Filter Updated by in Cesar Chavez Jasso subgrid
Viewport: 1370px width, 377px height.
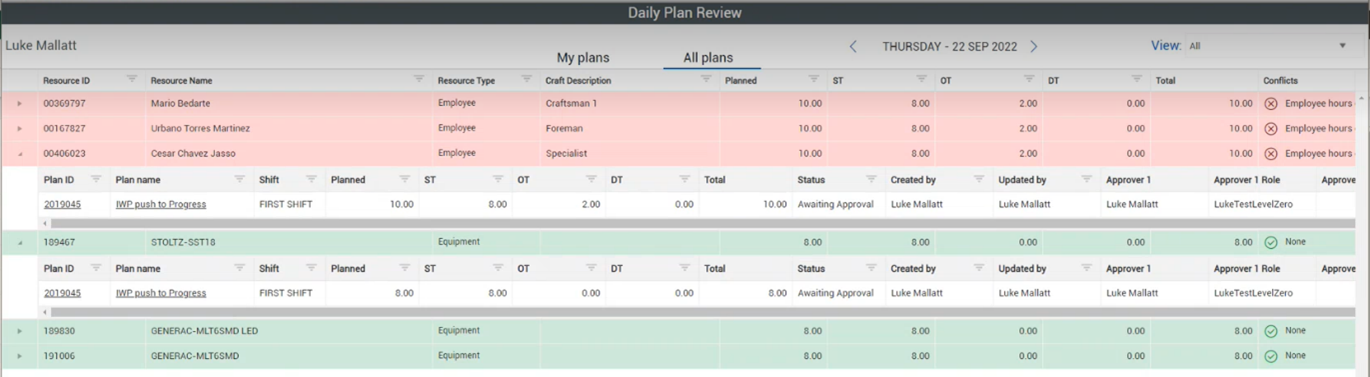pyautogui.click(x=1087, y=179)
